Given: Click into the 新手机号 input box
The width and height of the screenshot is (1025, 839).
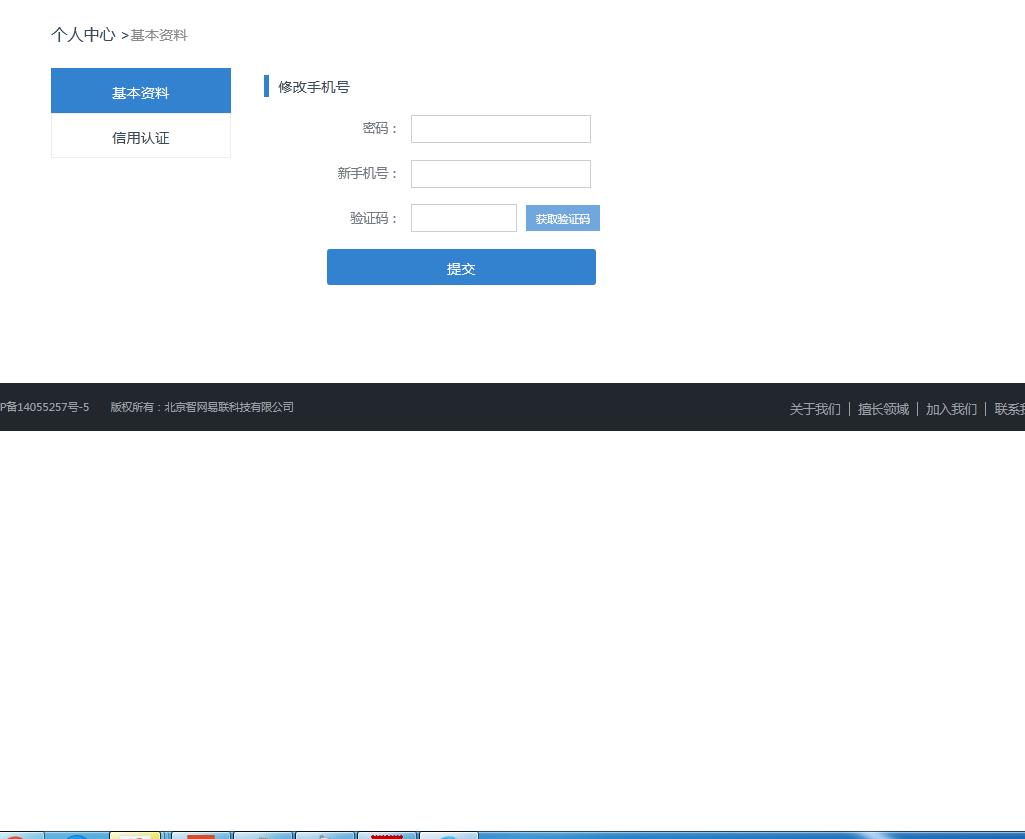Looking at the screenshot, I should 500,174.
